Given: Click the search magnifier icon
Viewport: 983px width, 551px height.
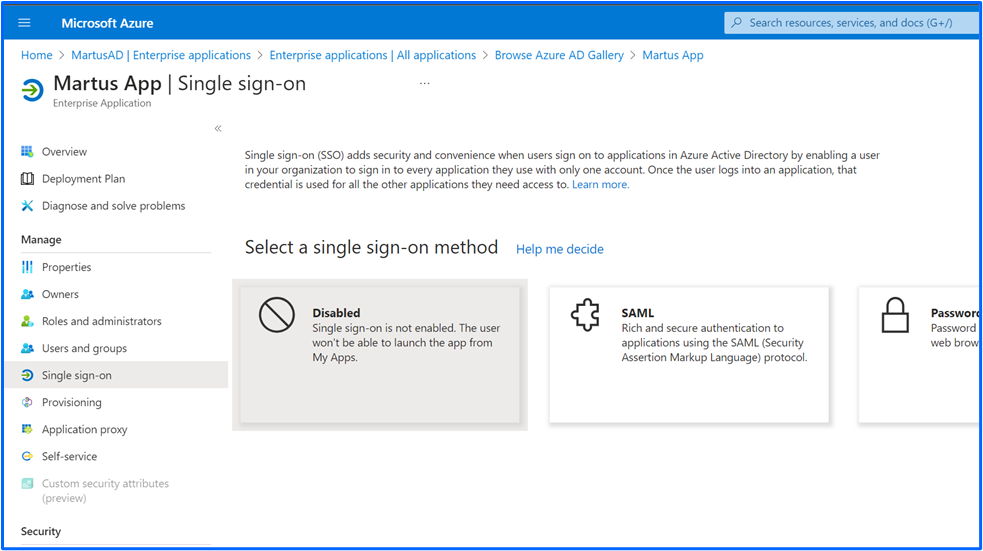Looking at the screenshot, I should (737, 23).
